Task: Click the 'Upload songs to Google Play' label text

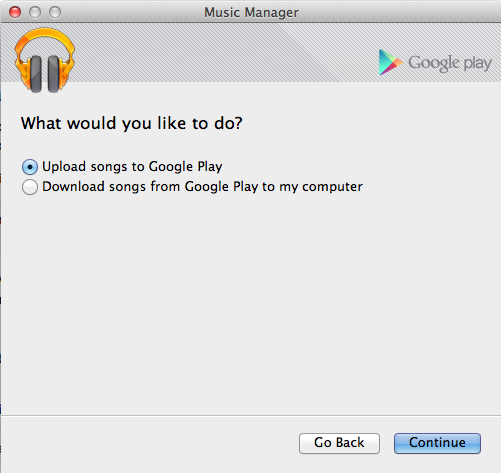Action: coord(132,167)
